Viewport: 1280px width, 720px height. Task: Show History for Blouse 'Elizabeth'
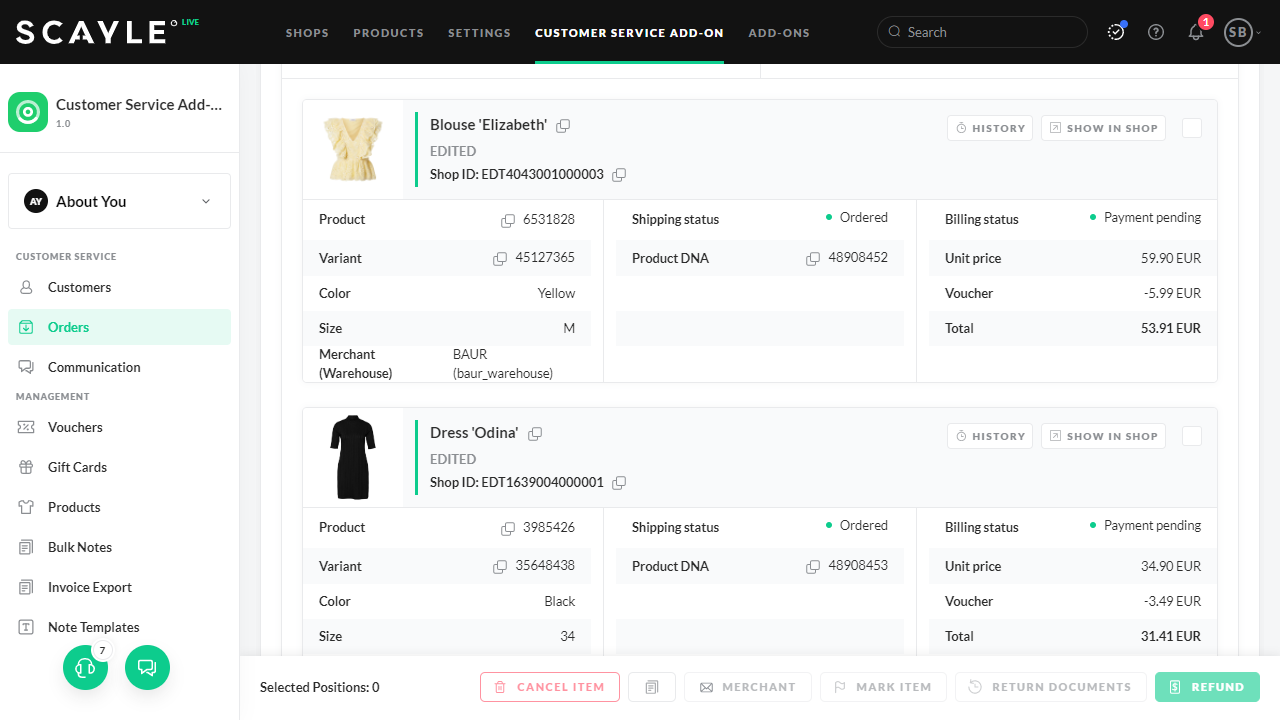tap(989, 128)
